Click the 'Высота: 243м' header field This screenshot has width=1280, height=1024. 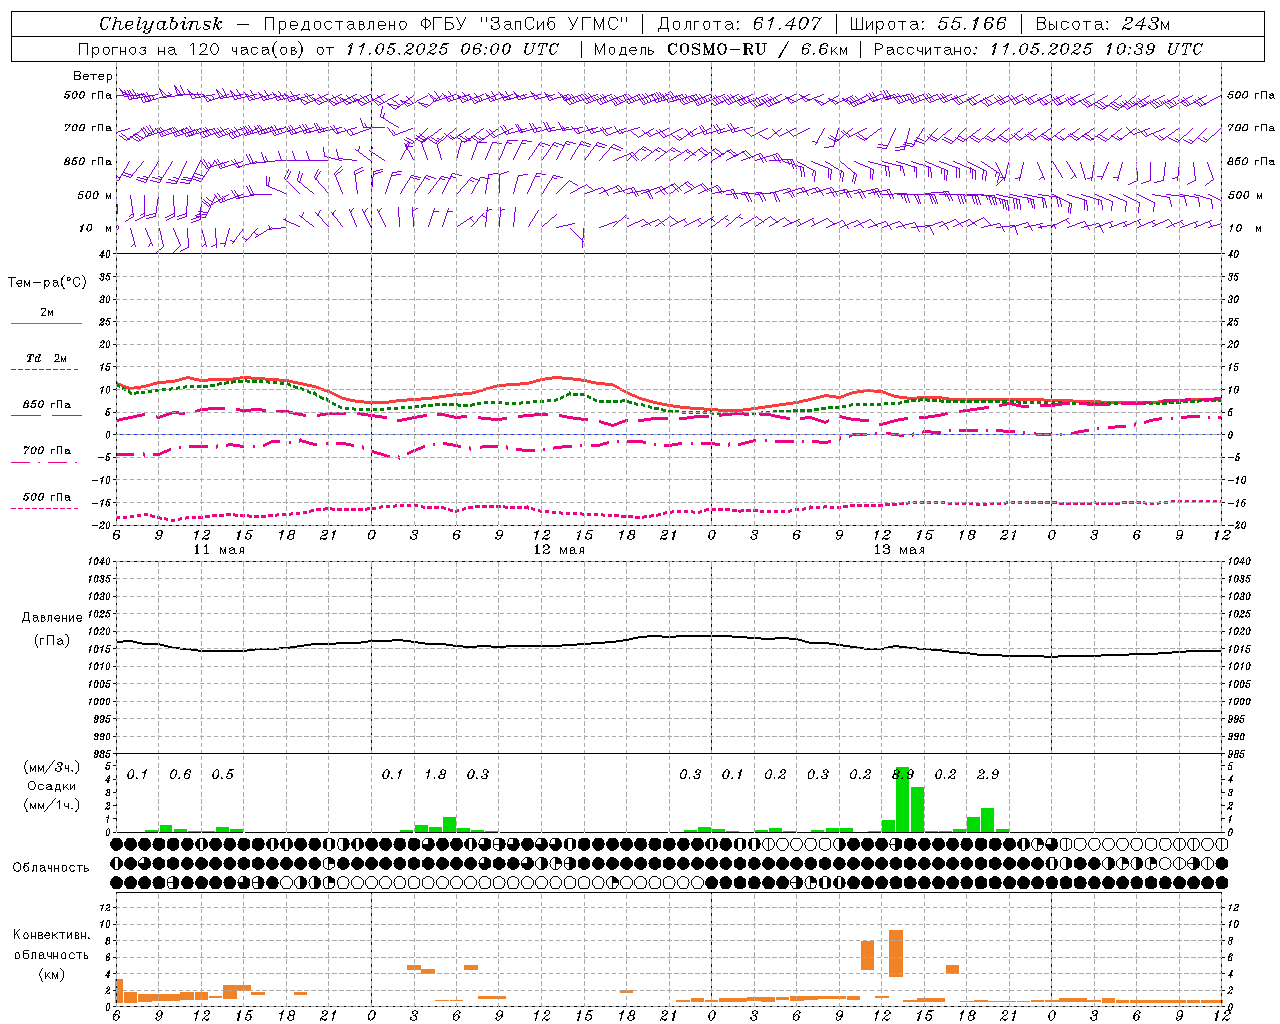click(x=1103, y=24)
